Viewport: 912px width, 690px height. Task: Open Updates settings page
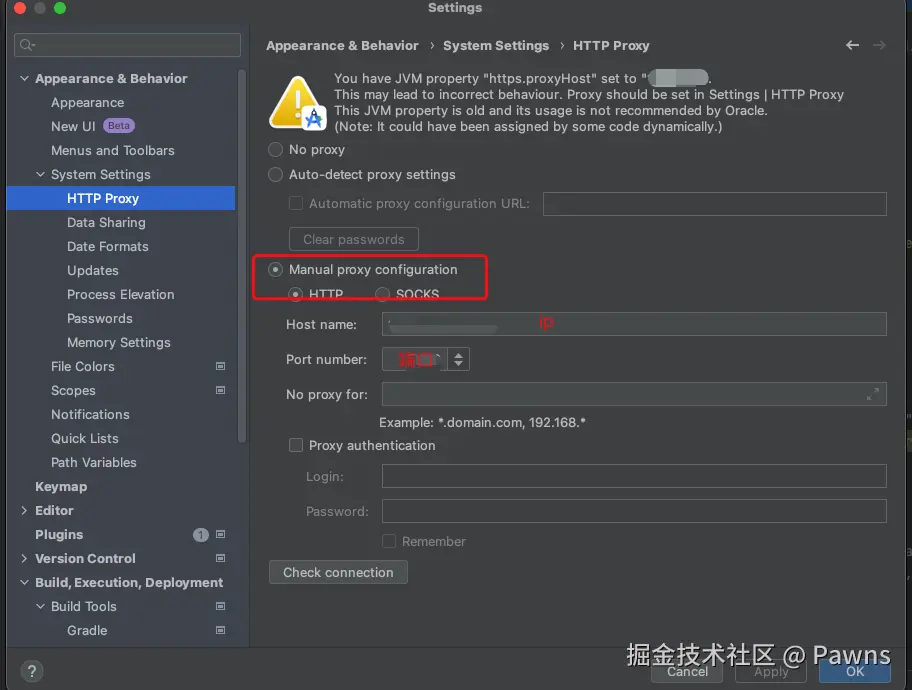[92, 271]
